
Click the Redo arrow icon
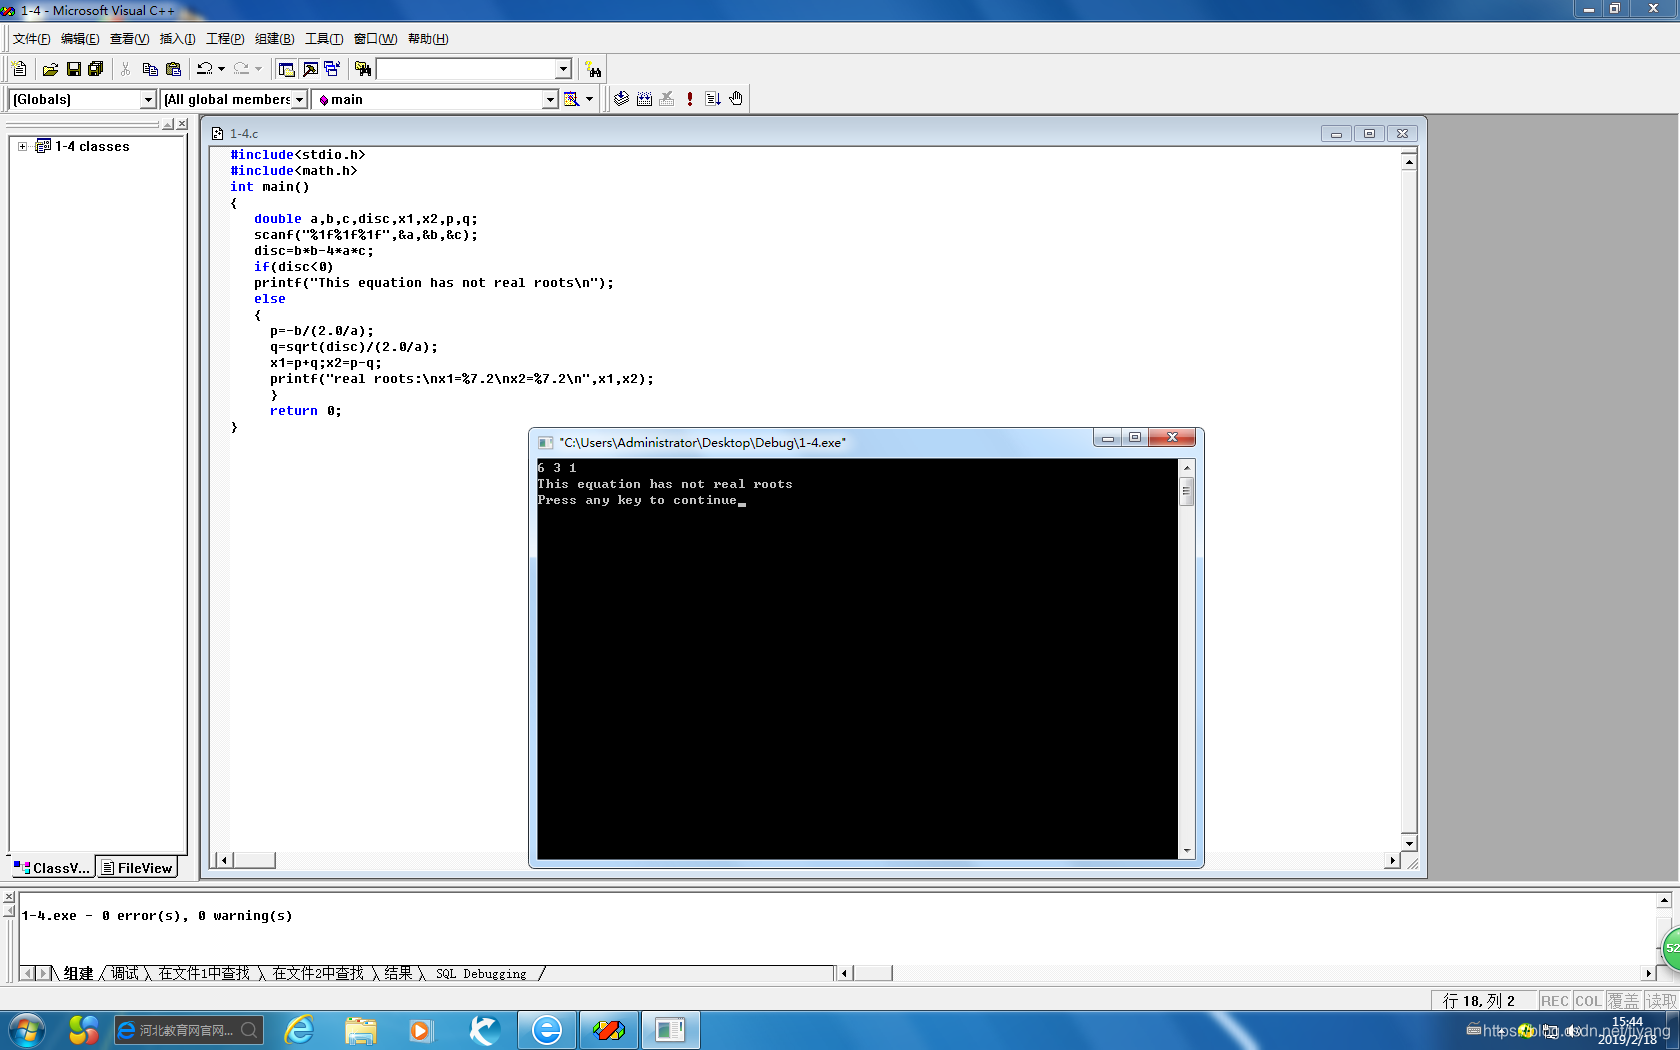coord(241,69)
